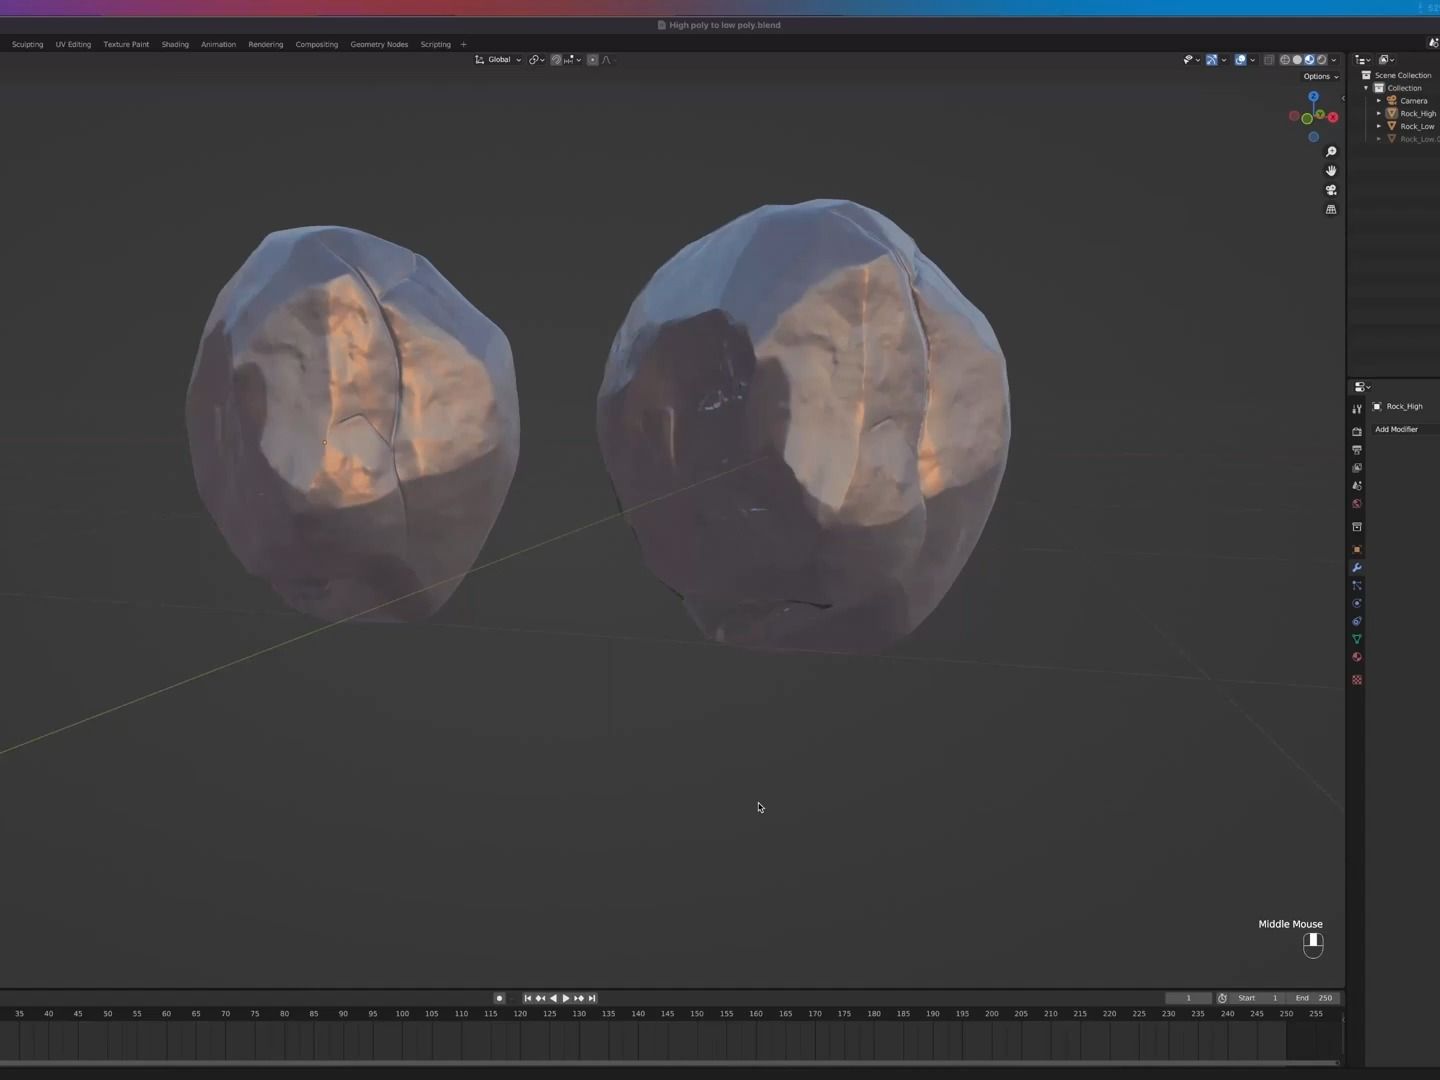
Task: Click the zoom magnifier icon in the viewport sidebar
Action: (1331, 152)
